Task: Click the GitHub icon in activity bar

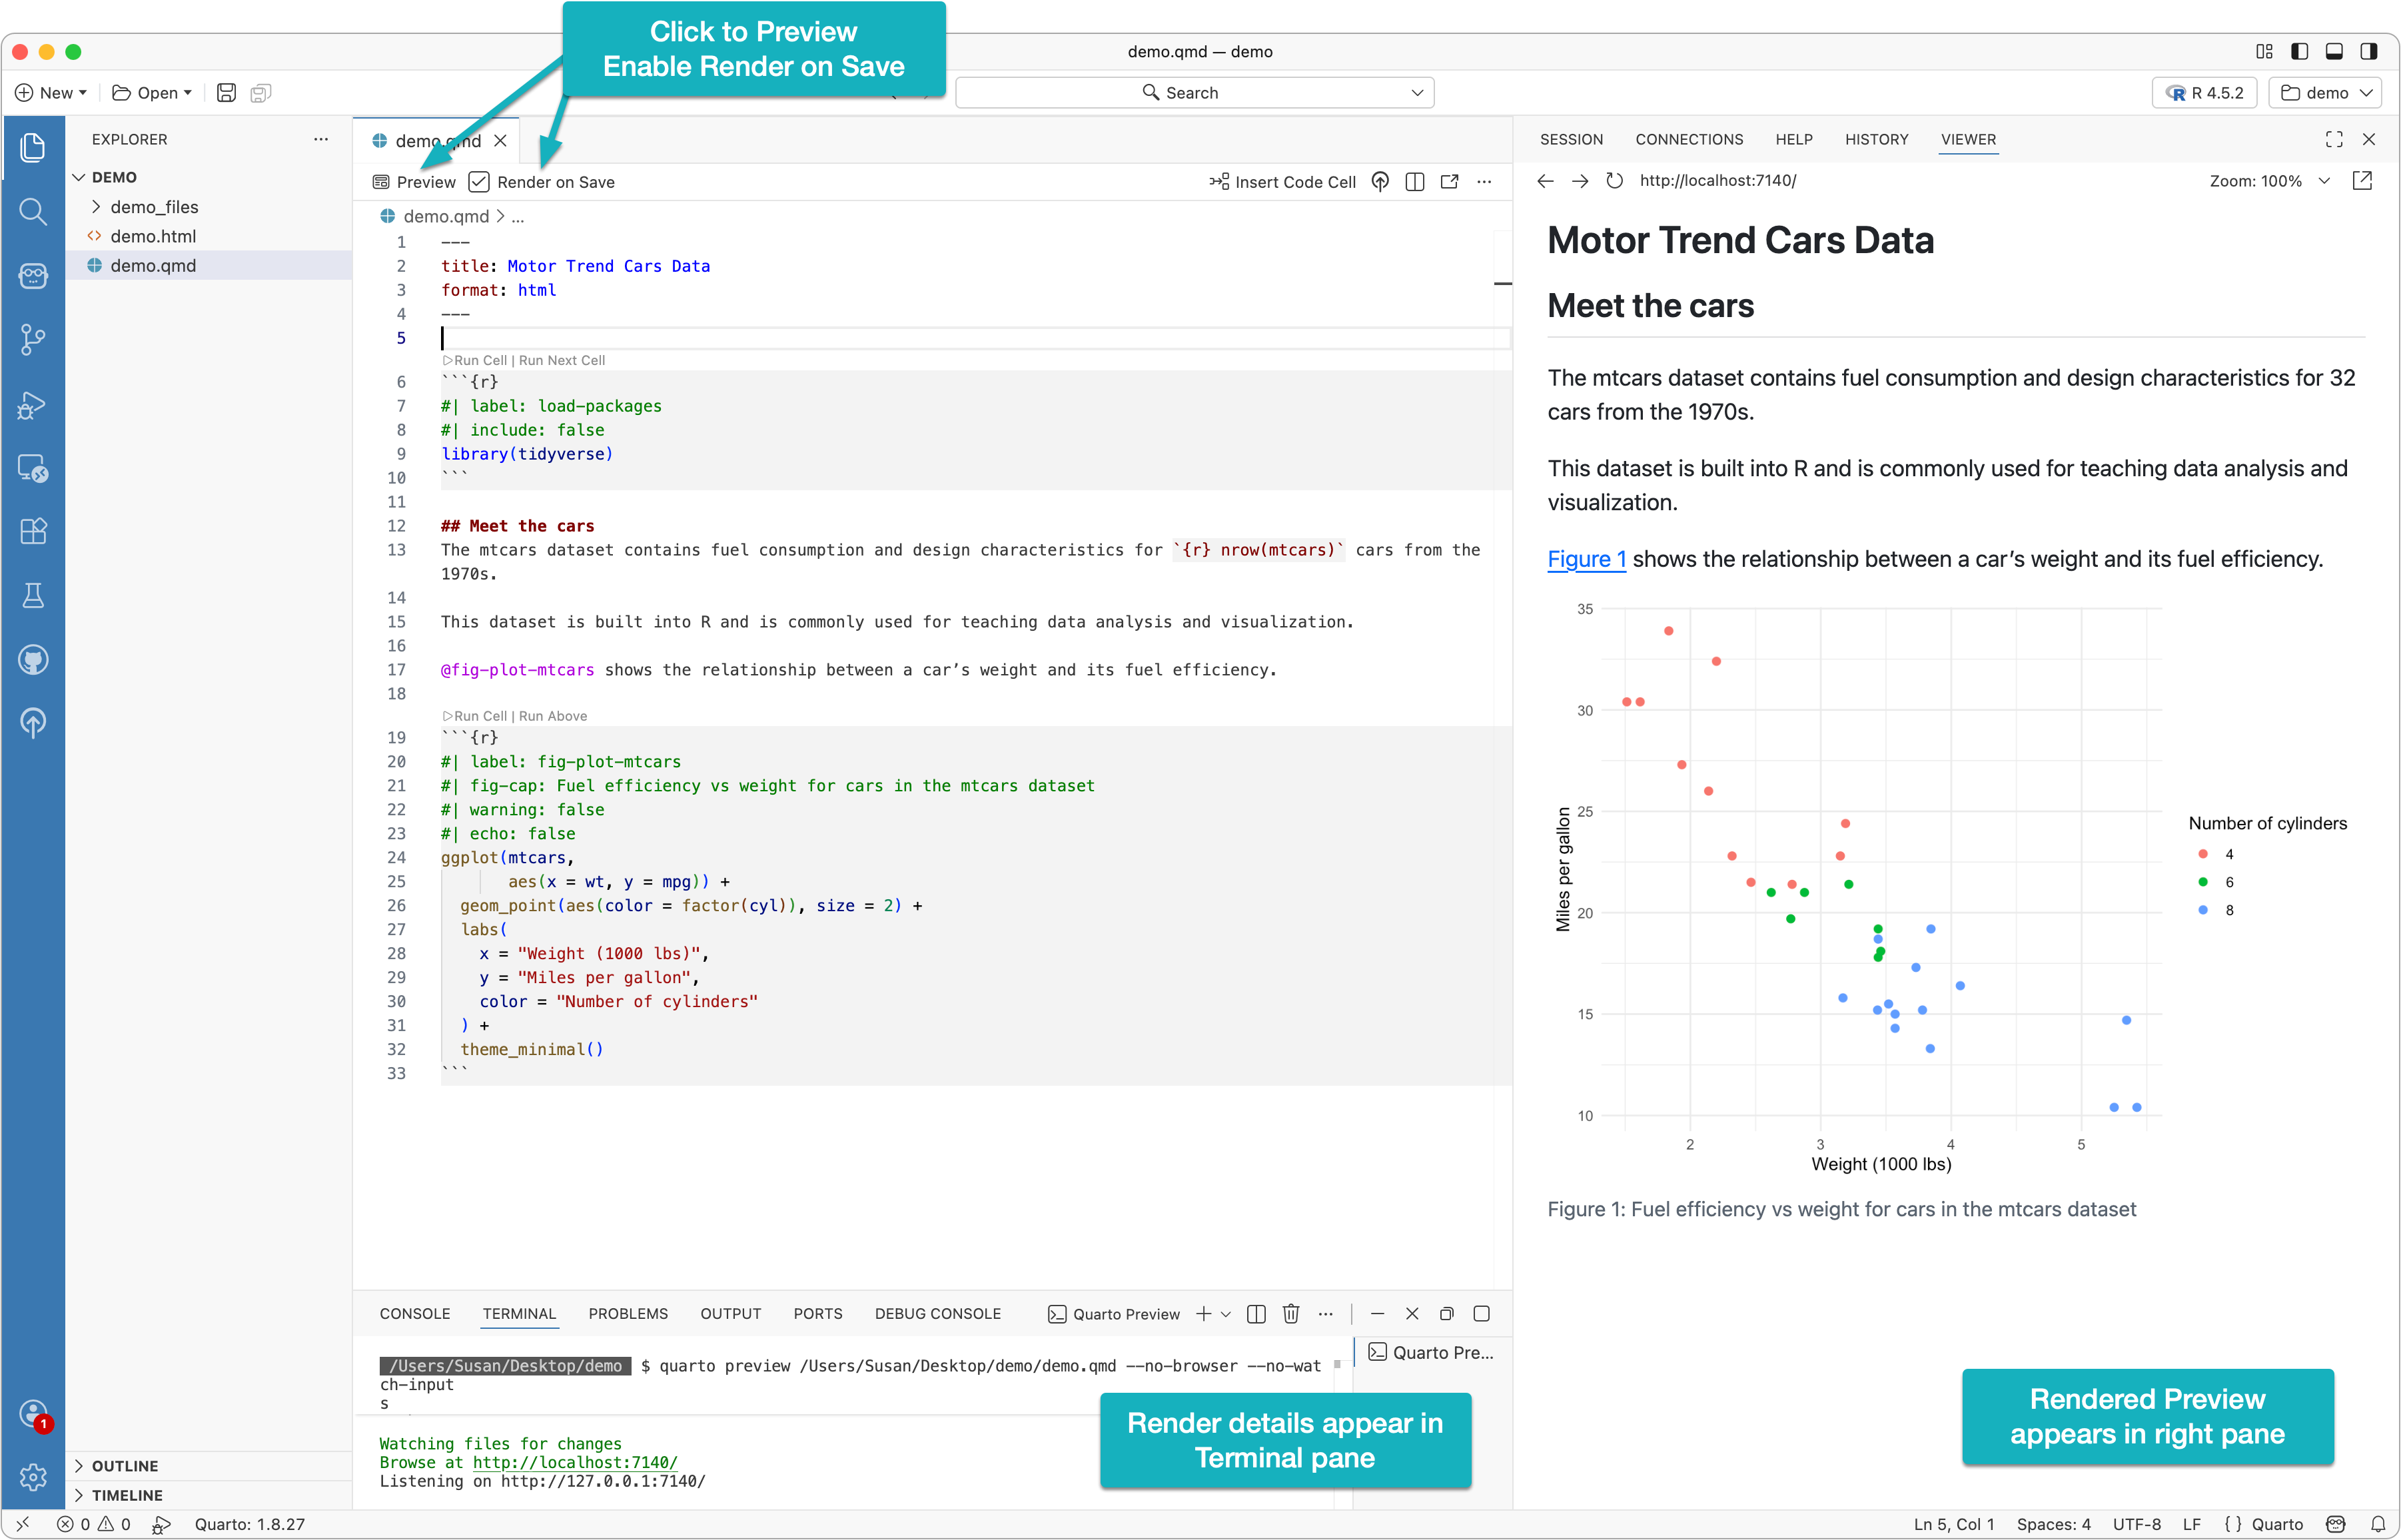Action: coord(33,660)
